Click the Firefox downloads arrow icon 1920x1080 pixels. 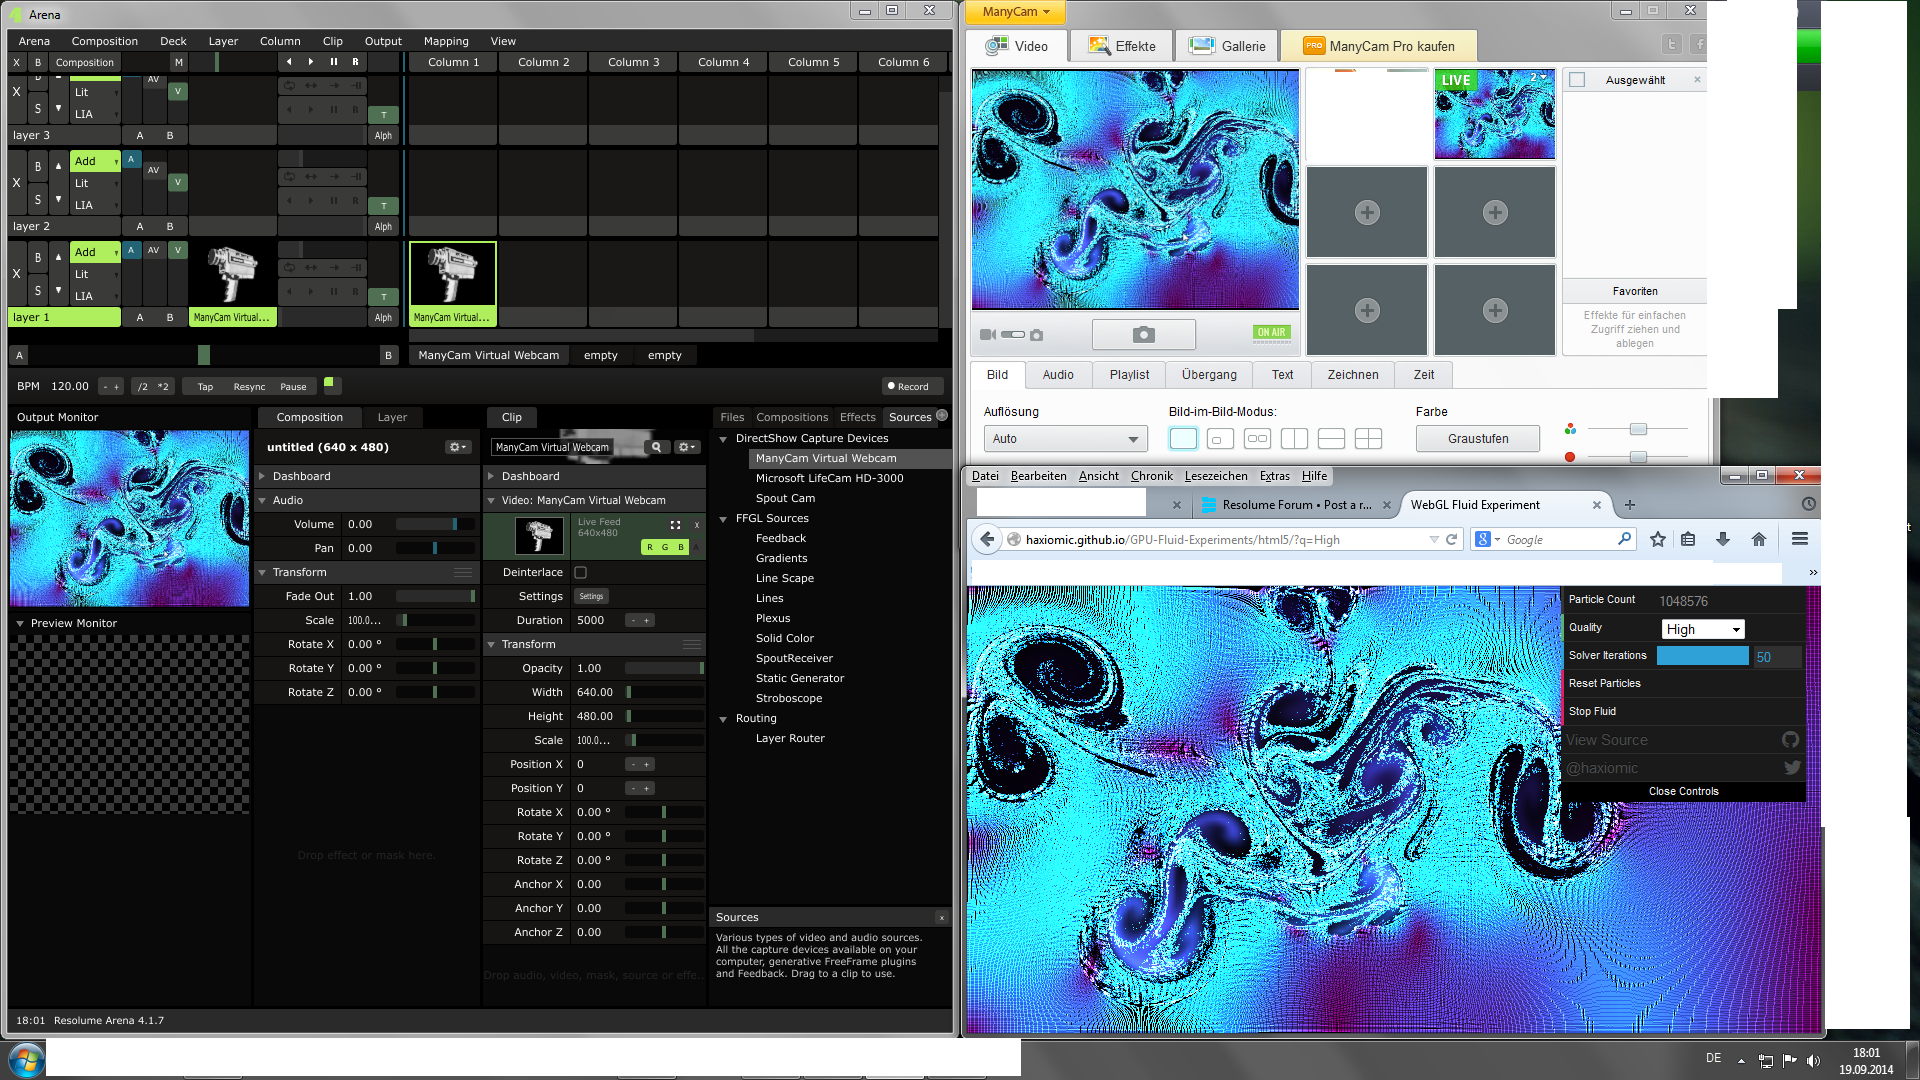tap(1723, 539)
